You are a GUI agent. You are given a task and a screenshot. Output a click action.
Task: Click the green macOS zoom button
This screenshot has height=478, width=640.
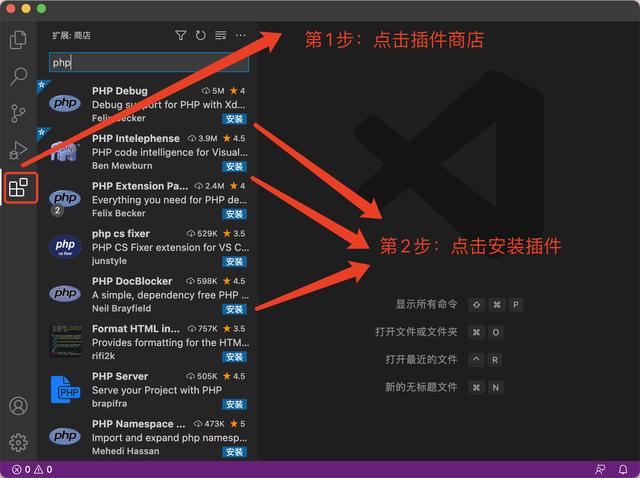pos(41,9)
